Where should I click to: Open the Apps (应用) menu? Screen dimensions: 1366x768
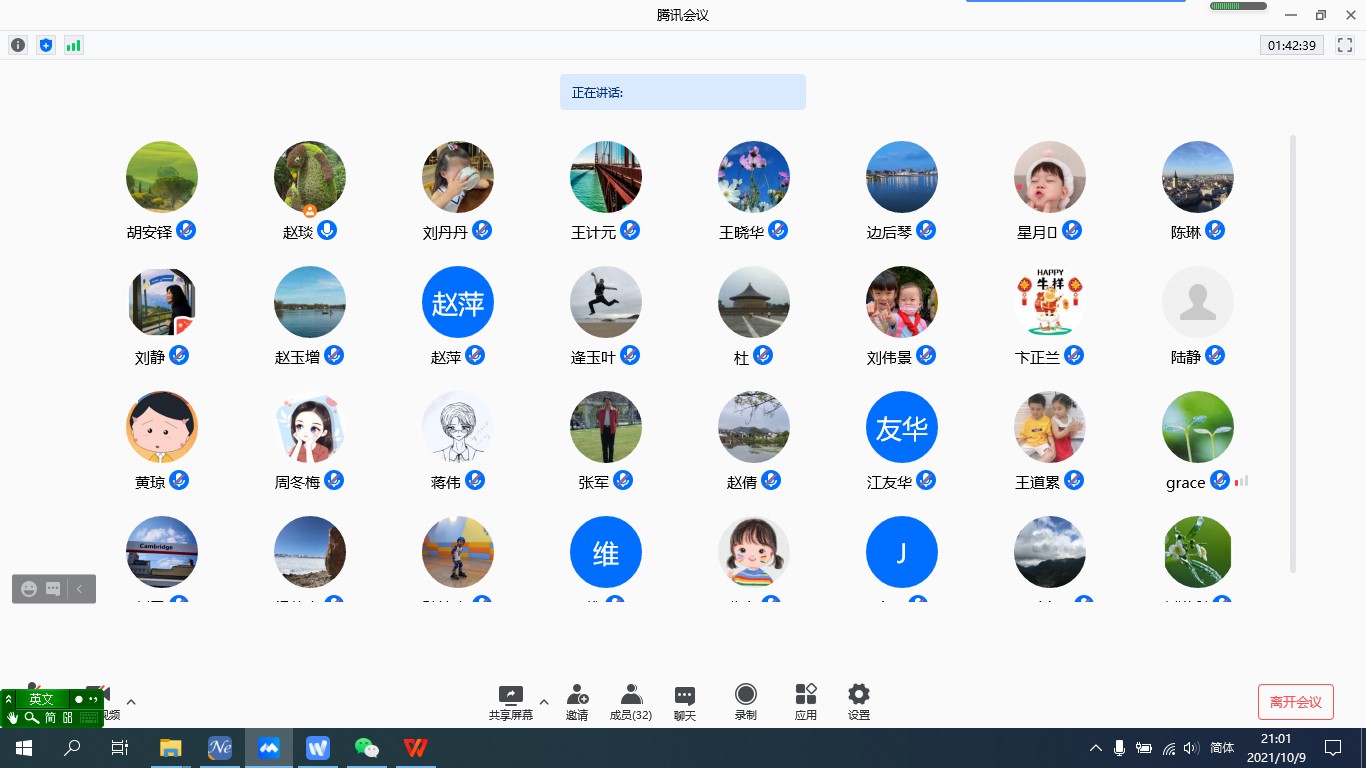pos(805,695)
